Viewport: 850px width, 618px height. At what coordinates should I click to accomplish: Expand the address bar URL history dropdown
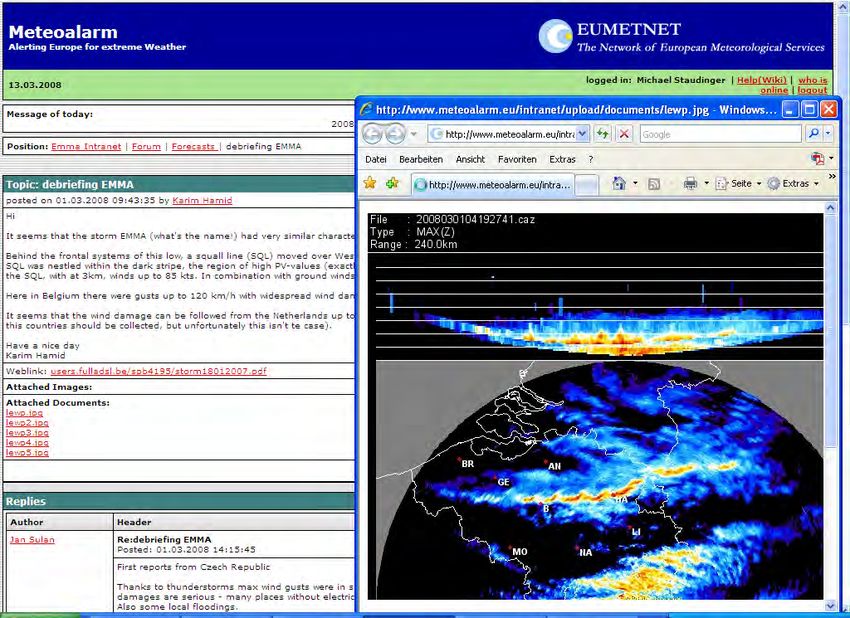(583, 134)
